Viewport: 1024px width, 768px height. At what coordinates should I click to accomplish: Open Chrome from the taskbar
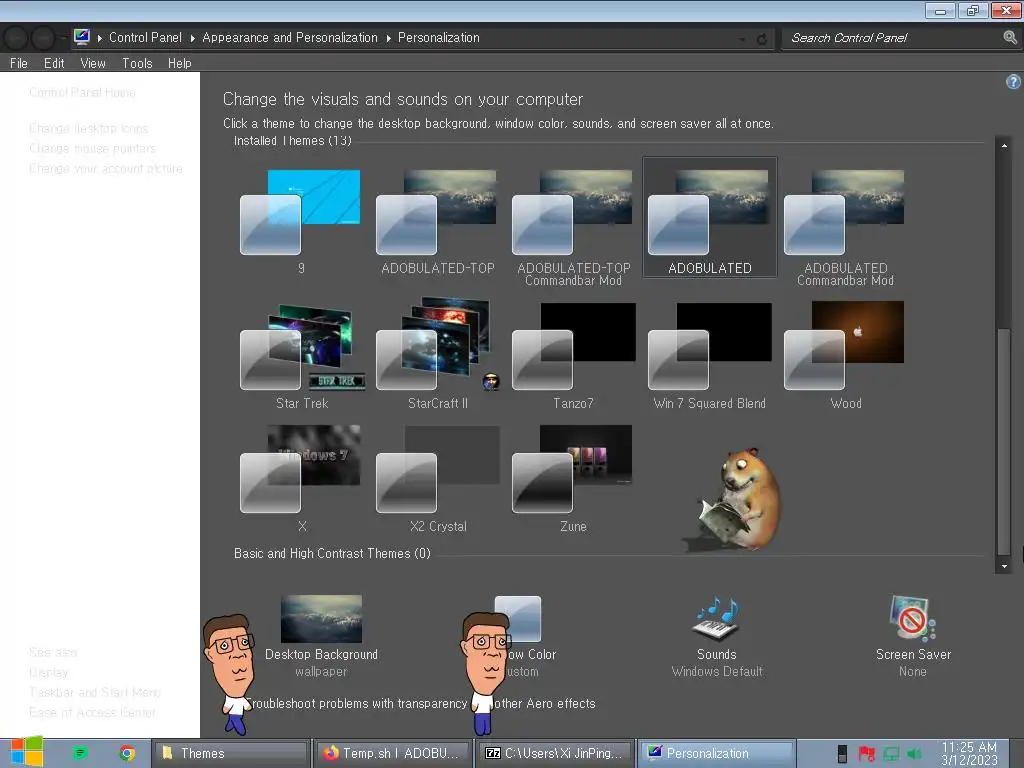[127, 753]
